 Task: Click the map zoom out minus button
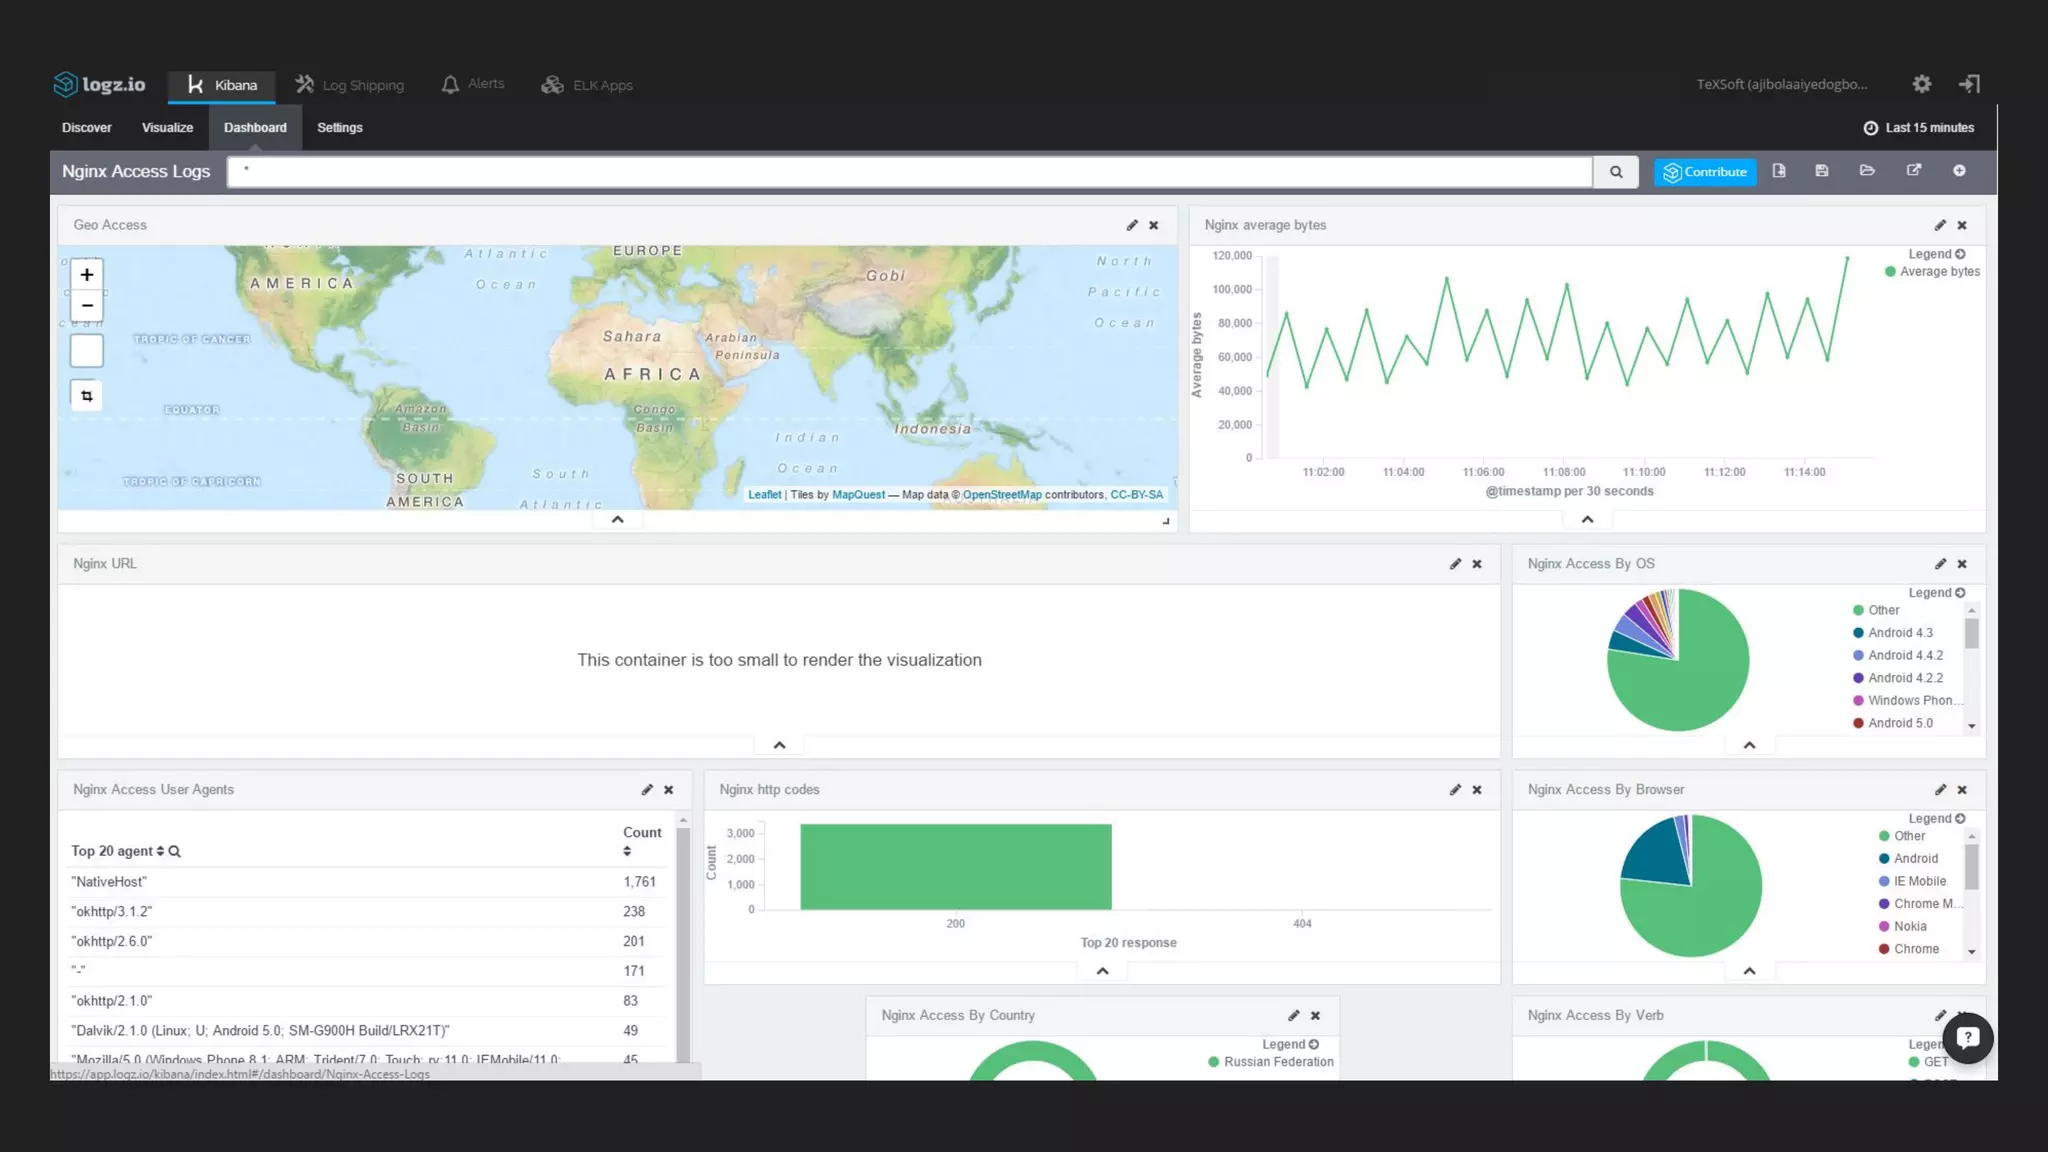click(87, 306)
